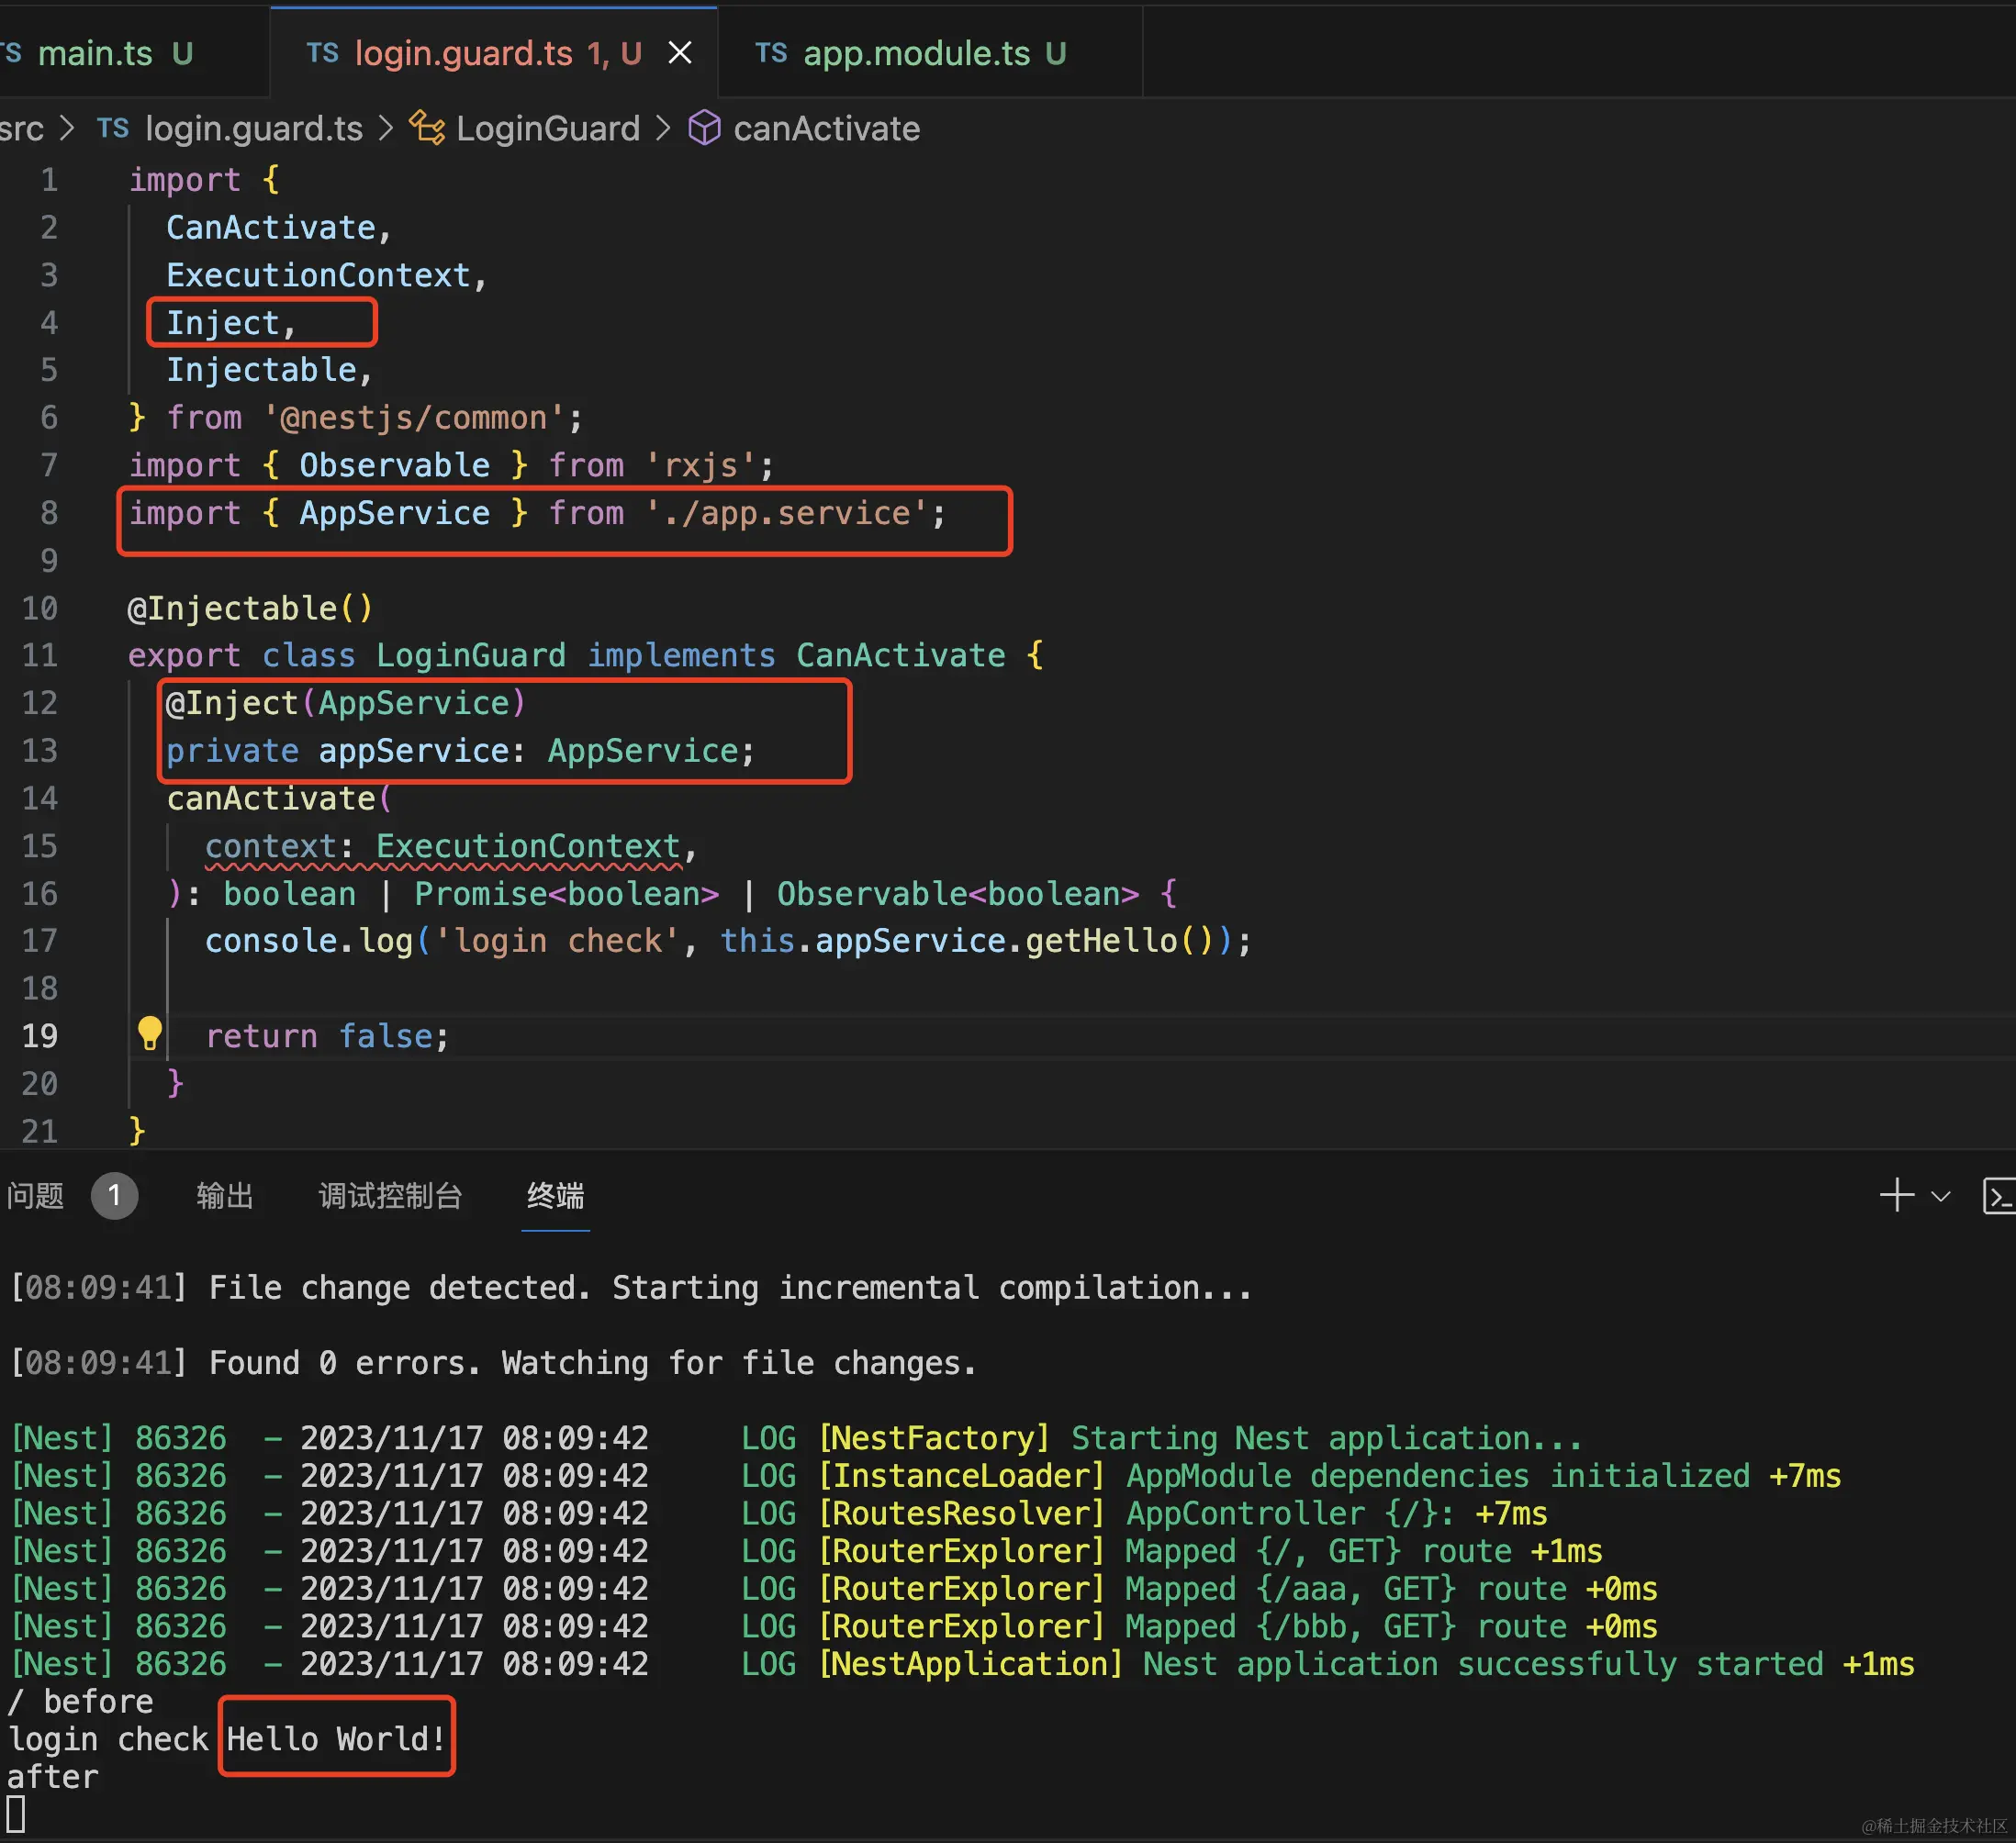This screenshot has width=2016, height=1843.
Task: Click 'appService' in the private property line
Action: point(414,751)
